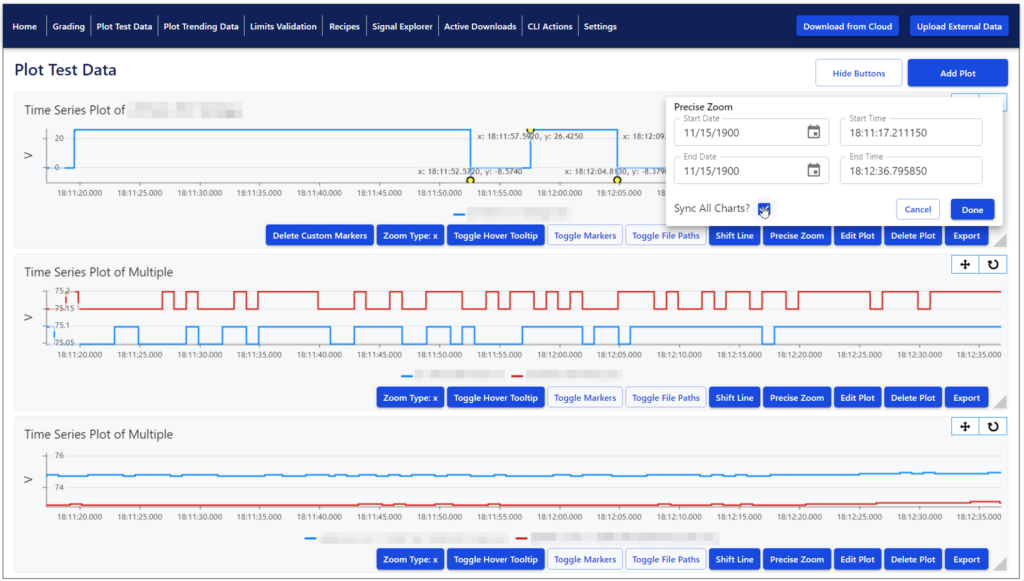Click the resize handle of the second plot
Viewport: 1024px width, 581px height.
pos(1000,401)
